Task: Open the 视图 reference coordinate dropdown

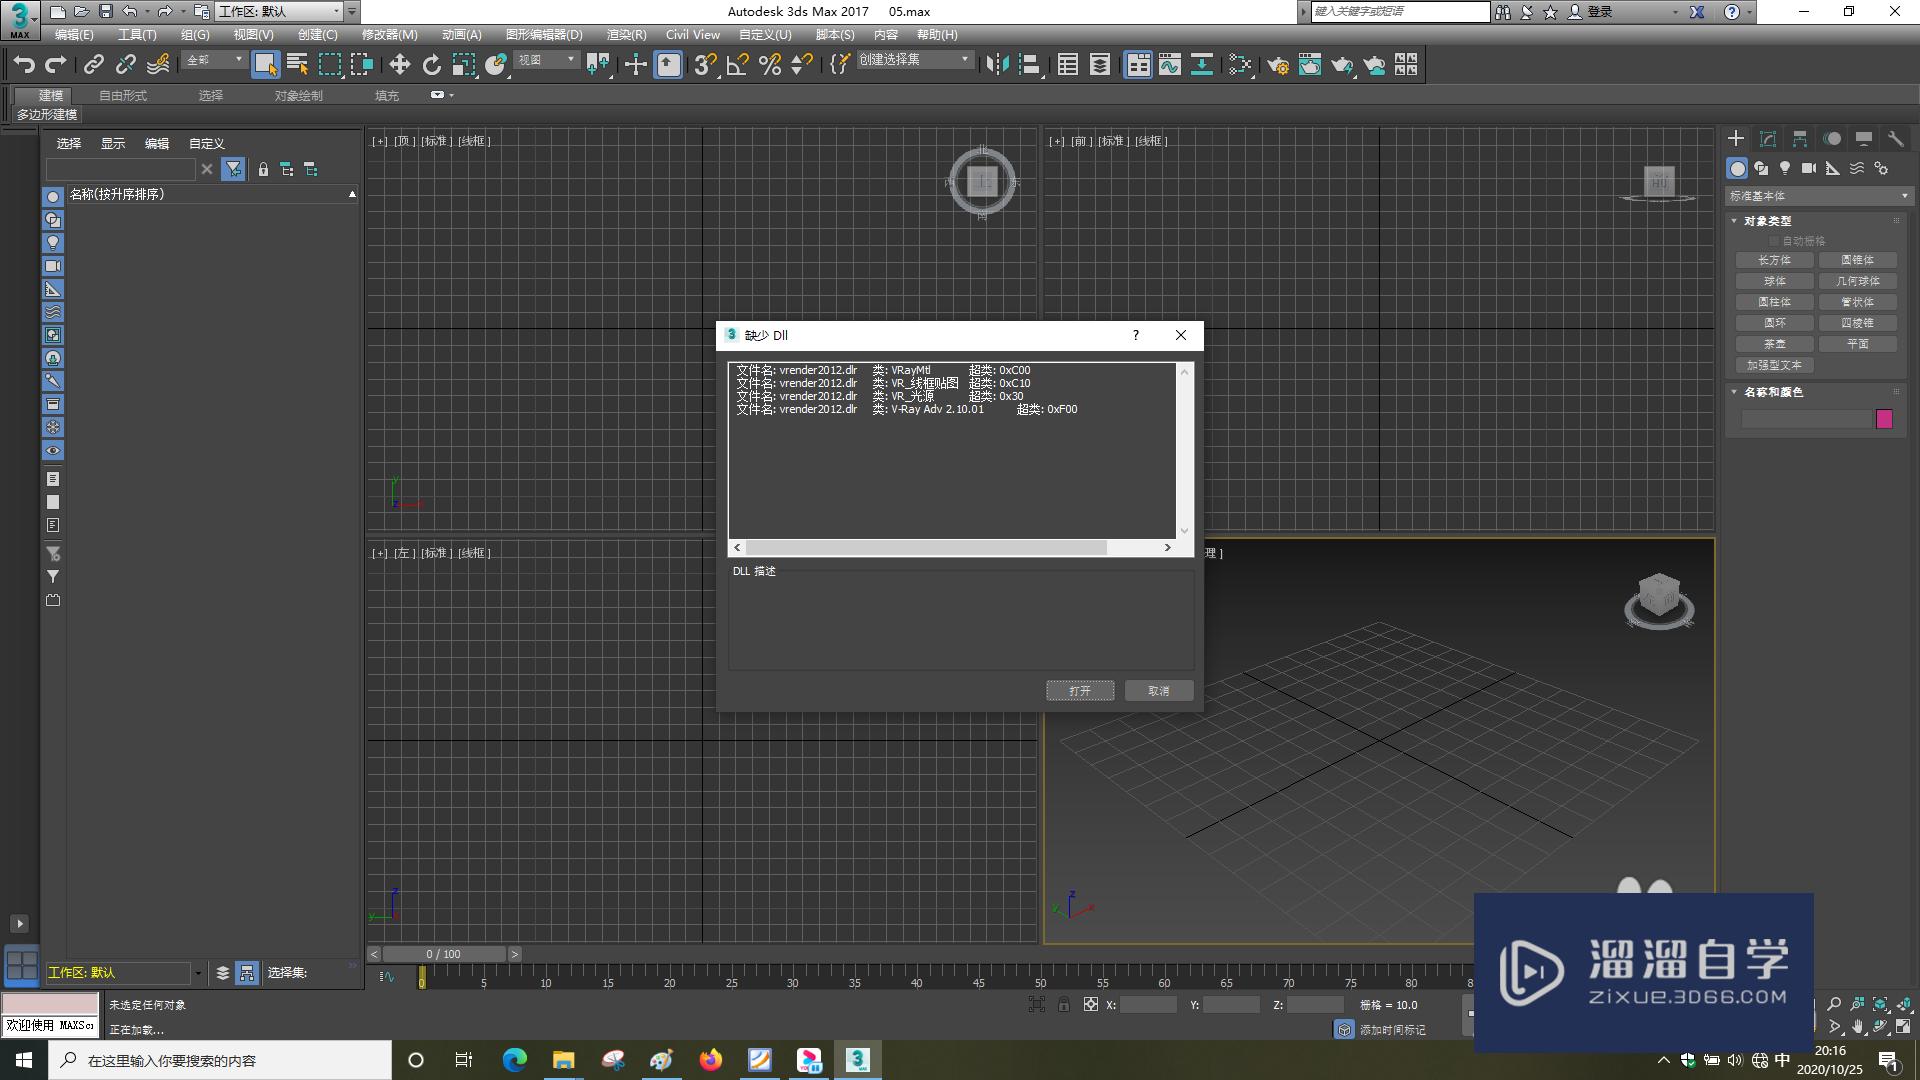Action: (546, 61)
